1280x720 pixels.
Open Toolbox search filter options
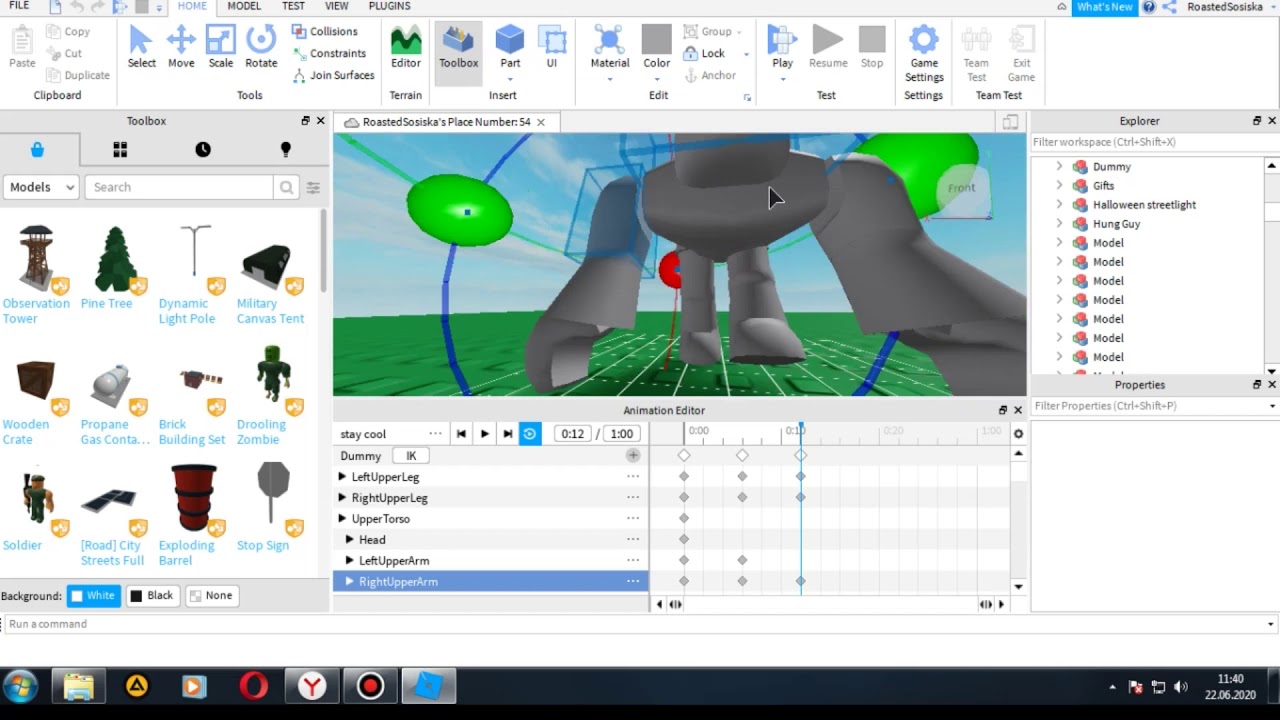pos(313,187)
